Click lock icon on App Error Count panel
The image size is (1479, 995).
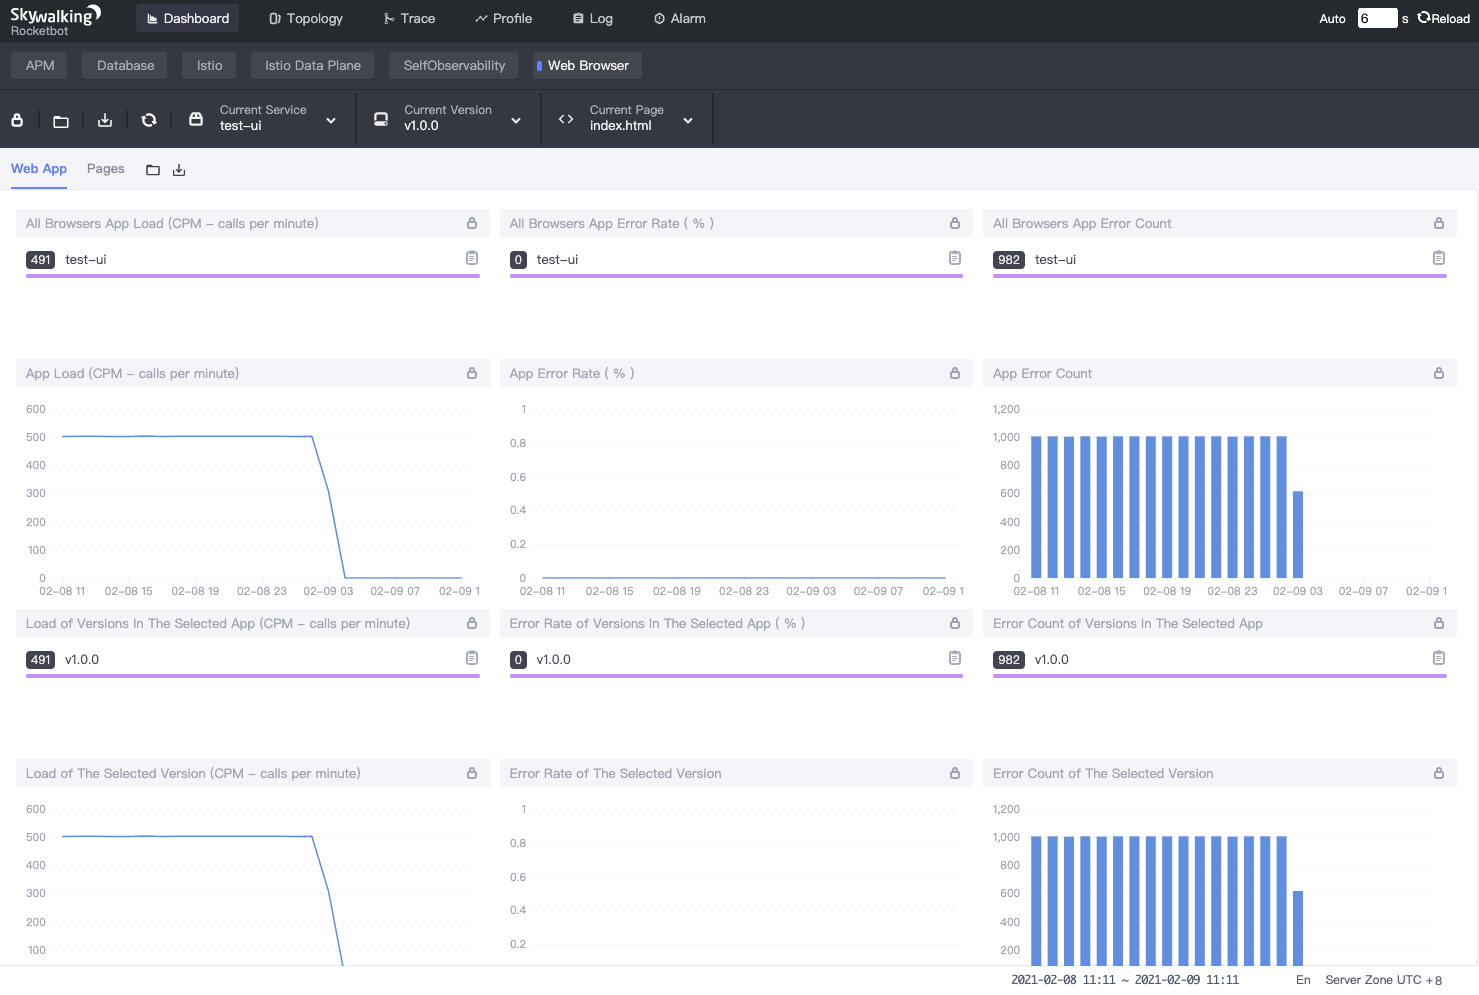click(1438, 373)
